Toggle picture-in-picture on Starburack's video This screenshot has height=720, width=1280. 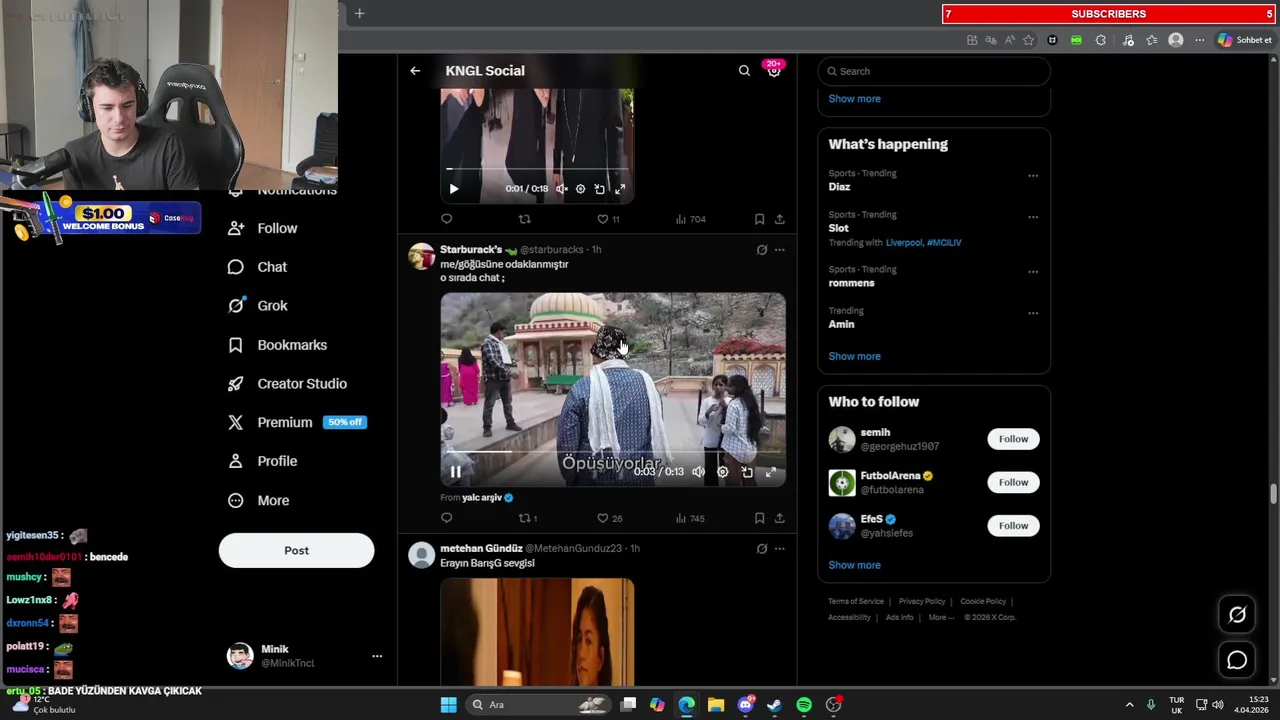click(x=747, y=472)
